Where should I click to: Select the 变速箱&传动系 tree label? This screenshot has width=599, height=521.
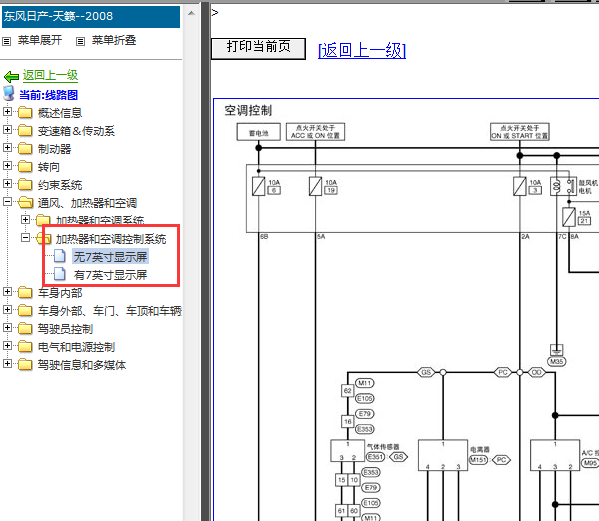[76, 131]
